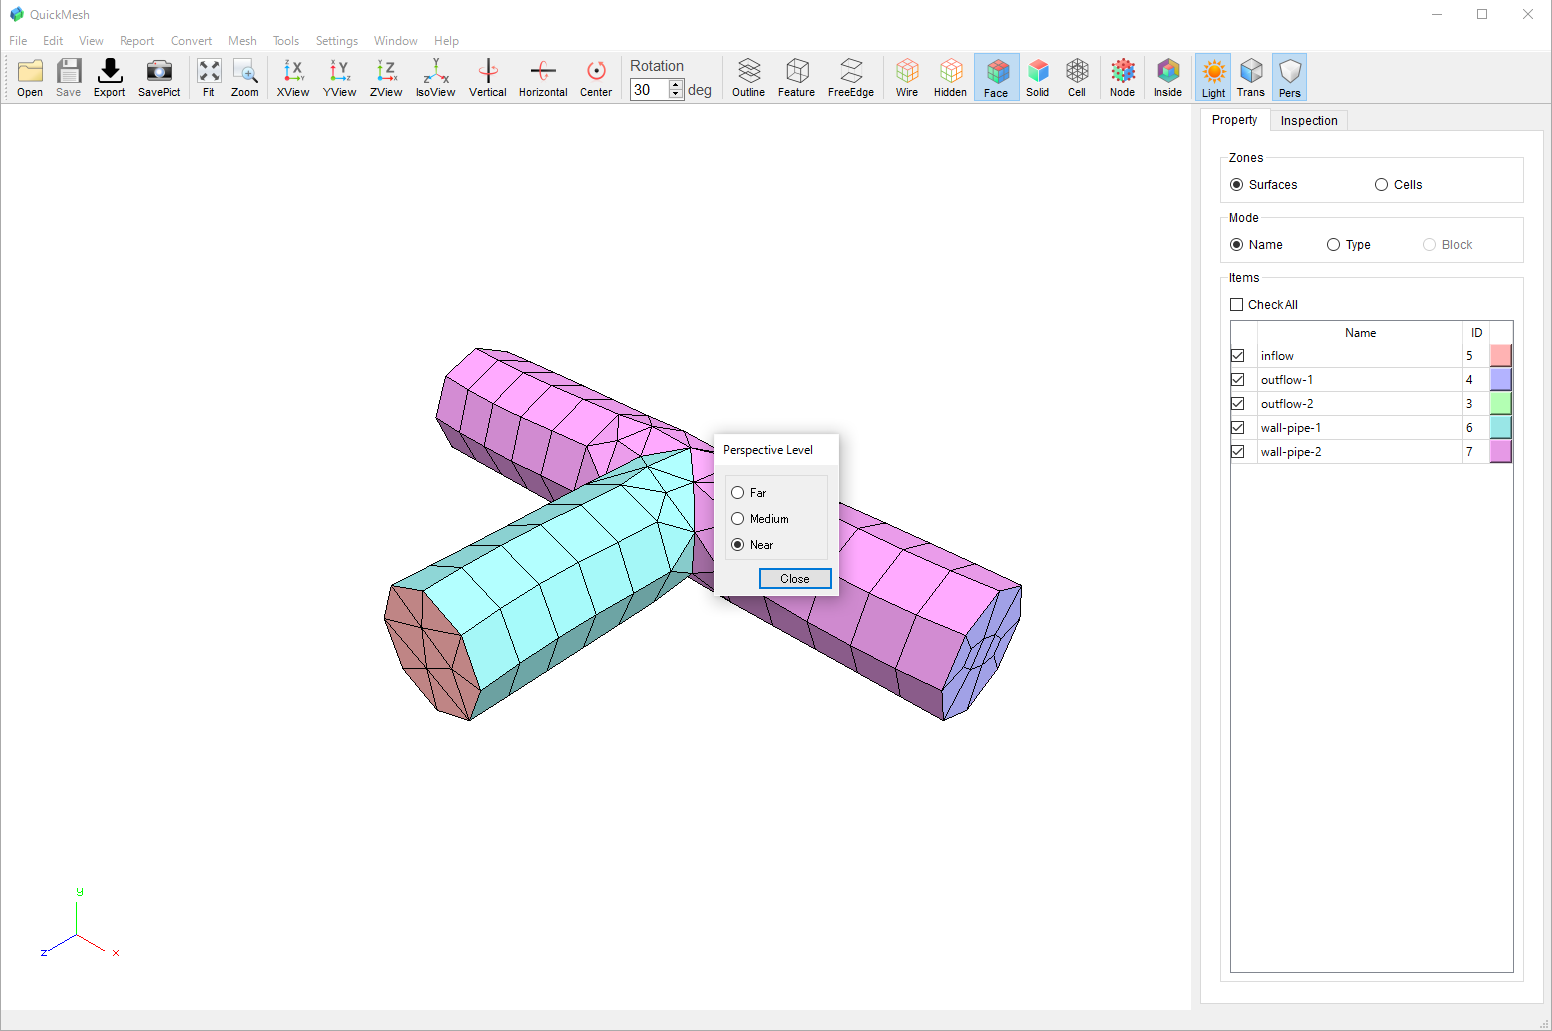Switch to ZView orientation
The image size is (1552, 1031).
[386, 77]
